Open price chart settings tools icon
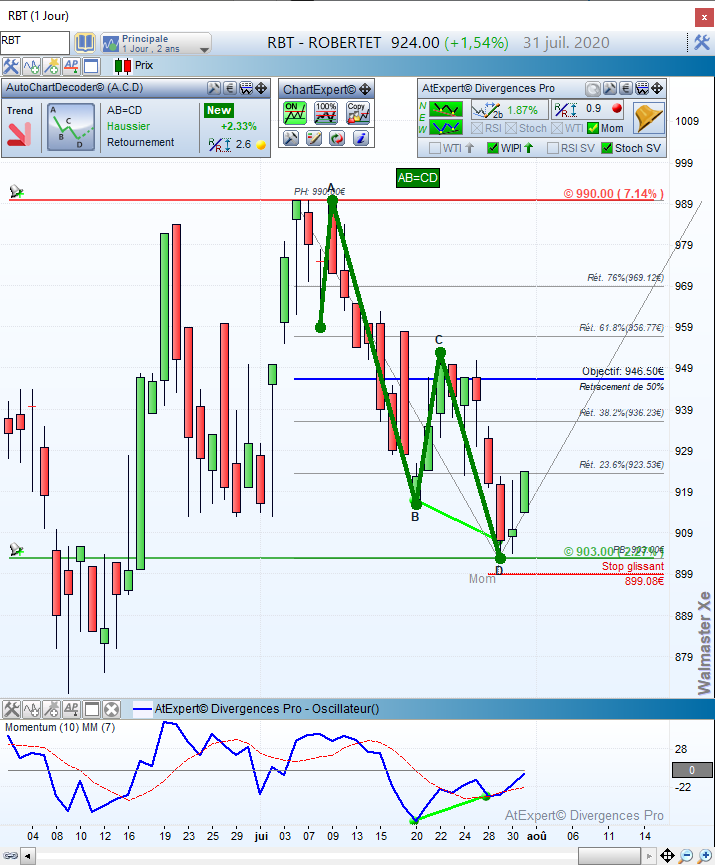 point(10,66)
